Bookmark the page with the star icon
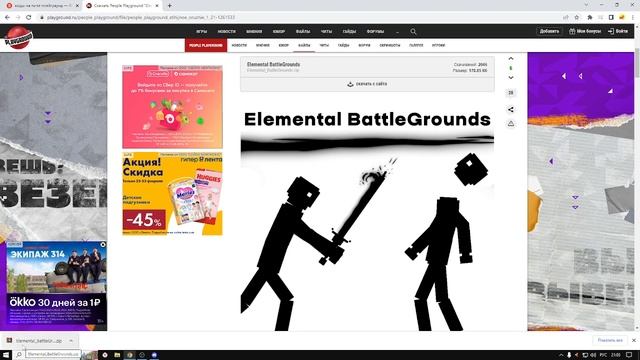Image resolution: width=640 pixels, height=360 pixels. click(x=577, y=18)
